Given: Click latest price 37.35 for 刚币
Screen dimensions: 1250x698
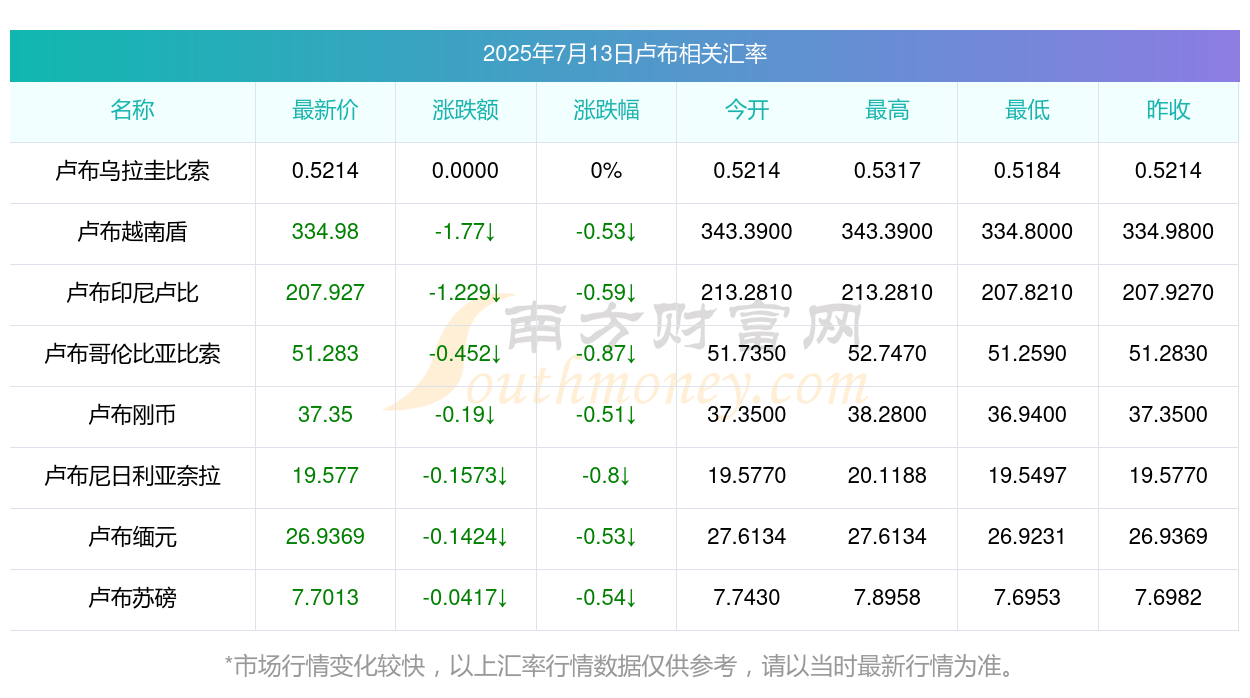Looking at the screenshot, I should [325, 415].
